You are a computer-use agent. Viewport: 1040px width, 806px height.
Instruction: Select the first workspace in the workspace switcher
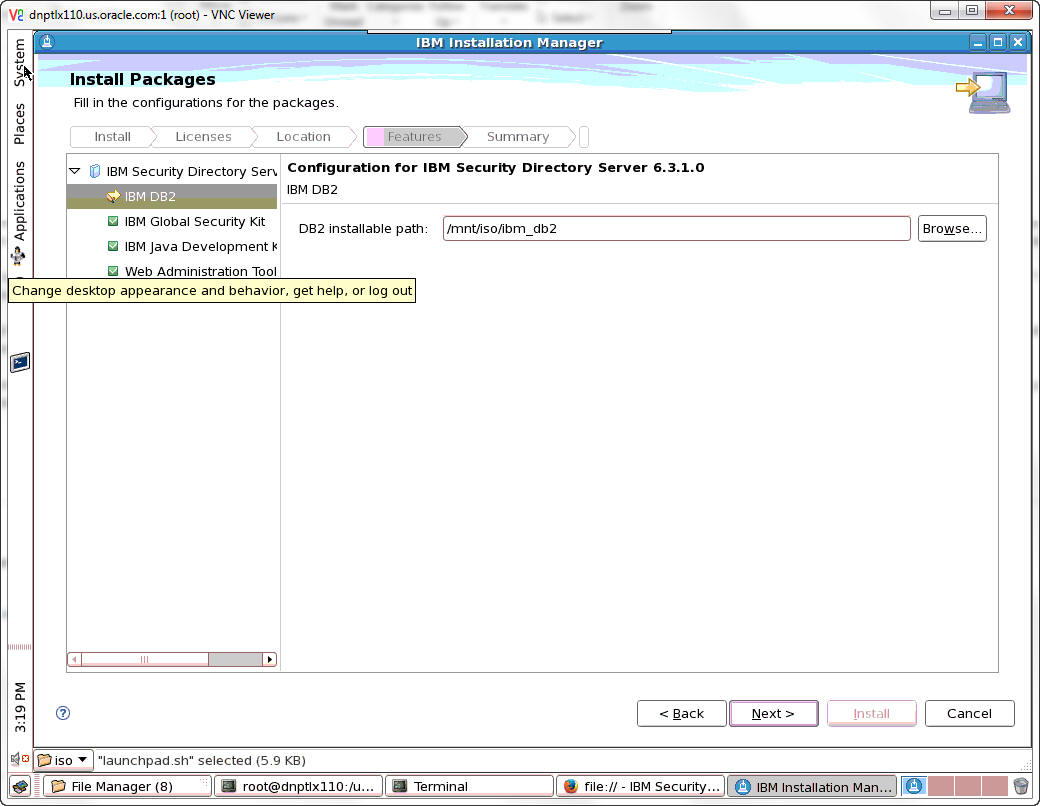pos(914,786)
